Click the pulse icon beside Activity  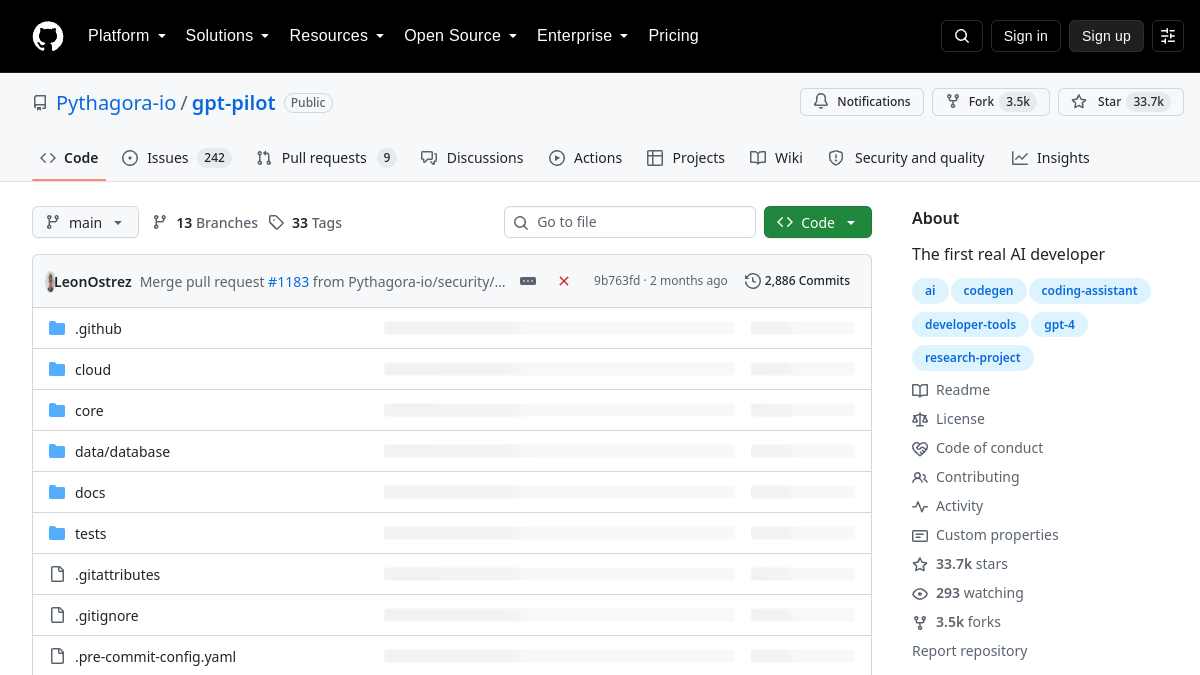(x=920, y=506)
